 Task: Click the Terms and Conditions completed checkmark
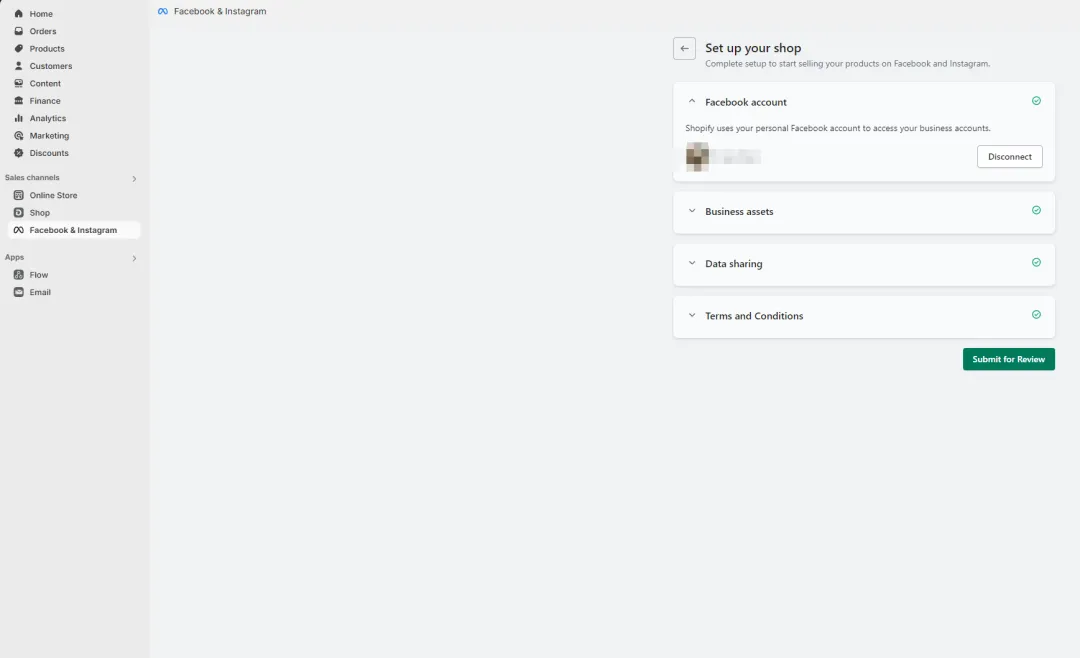tap(1036, 315)
